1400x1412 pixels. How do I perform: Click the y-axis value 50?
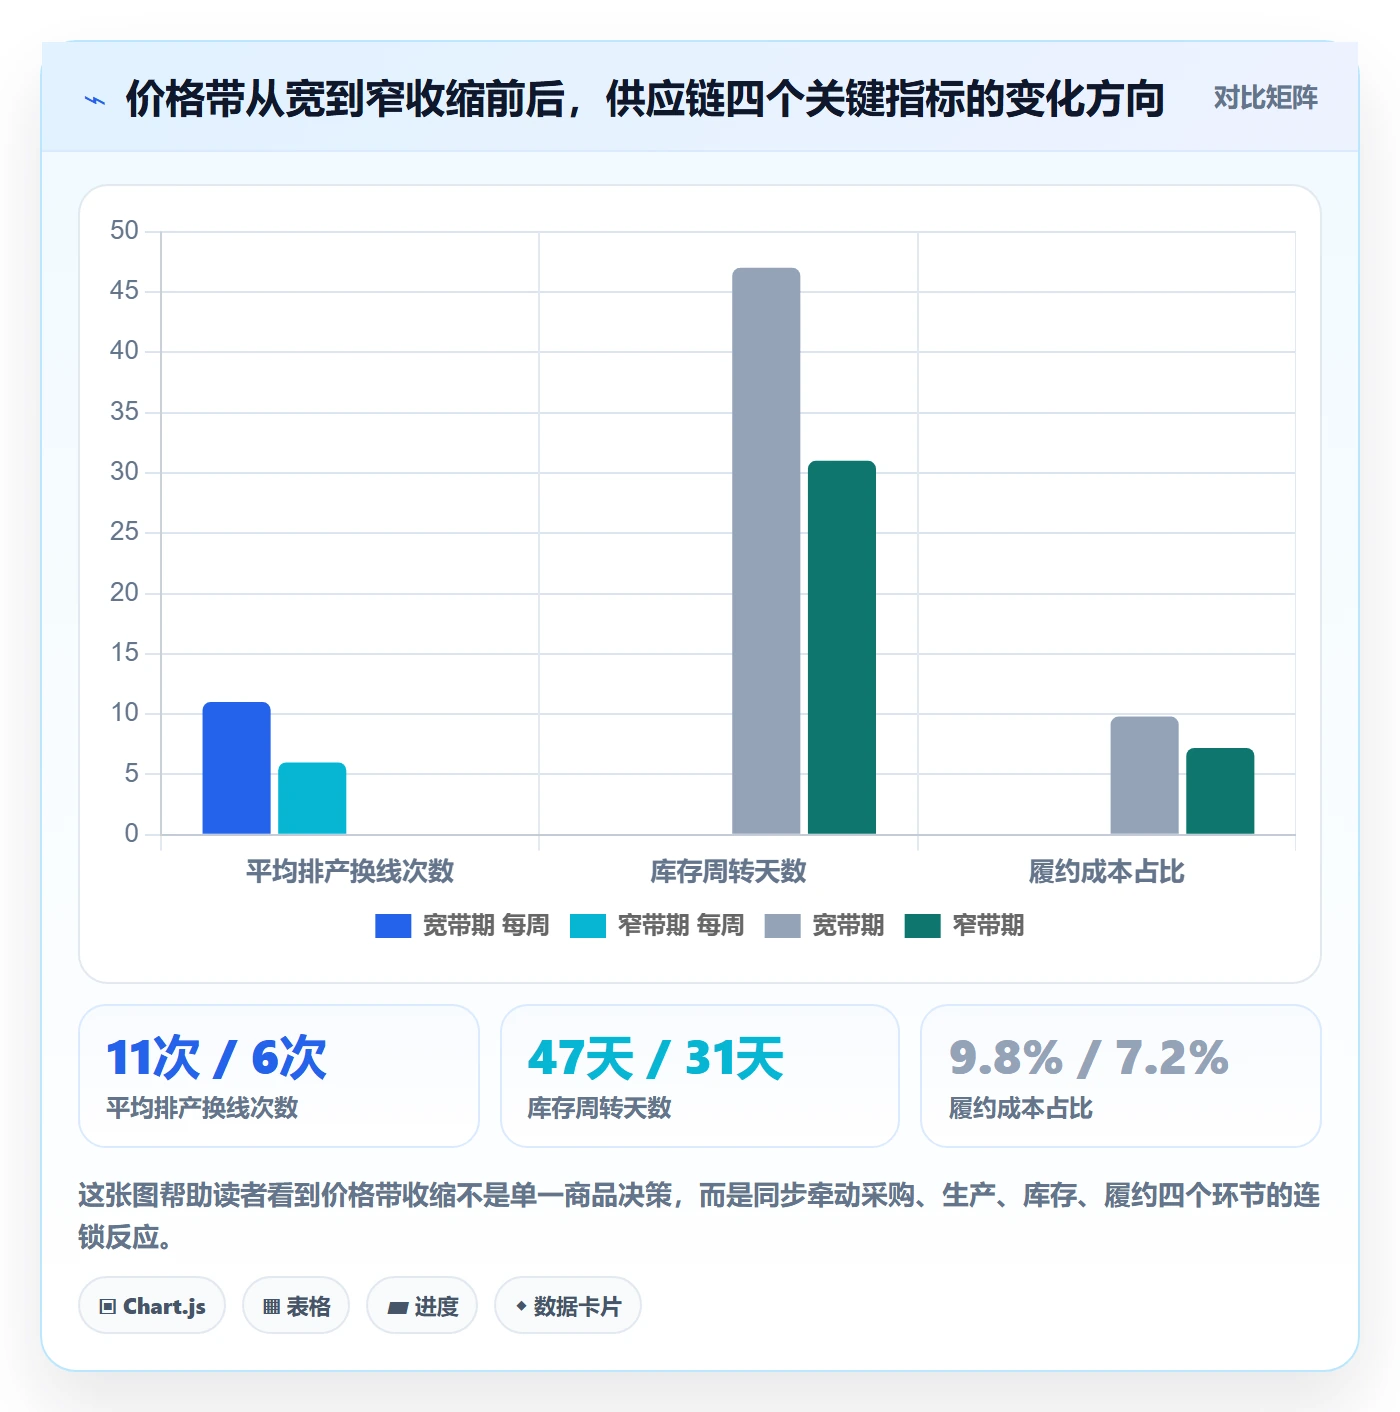pyautogui.click(x=124, y=231)
